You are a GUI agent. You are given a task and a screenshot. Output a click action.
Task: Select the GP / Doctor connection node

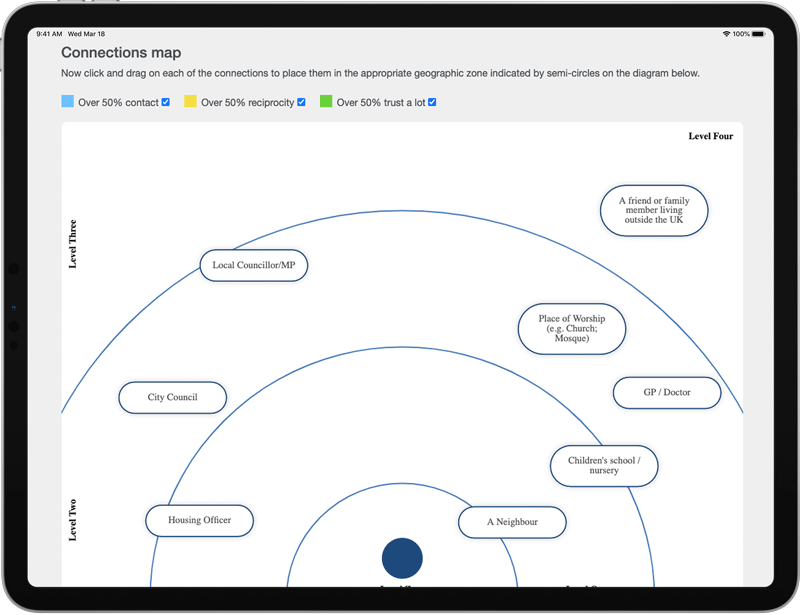(667, 393)
